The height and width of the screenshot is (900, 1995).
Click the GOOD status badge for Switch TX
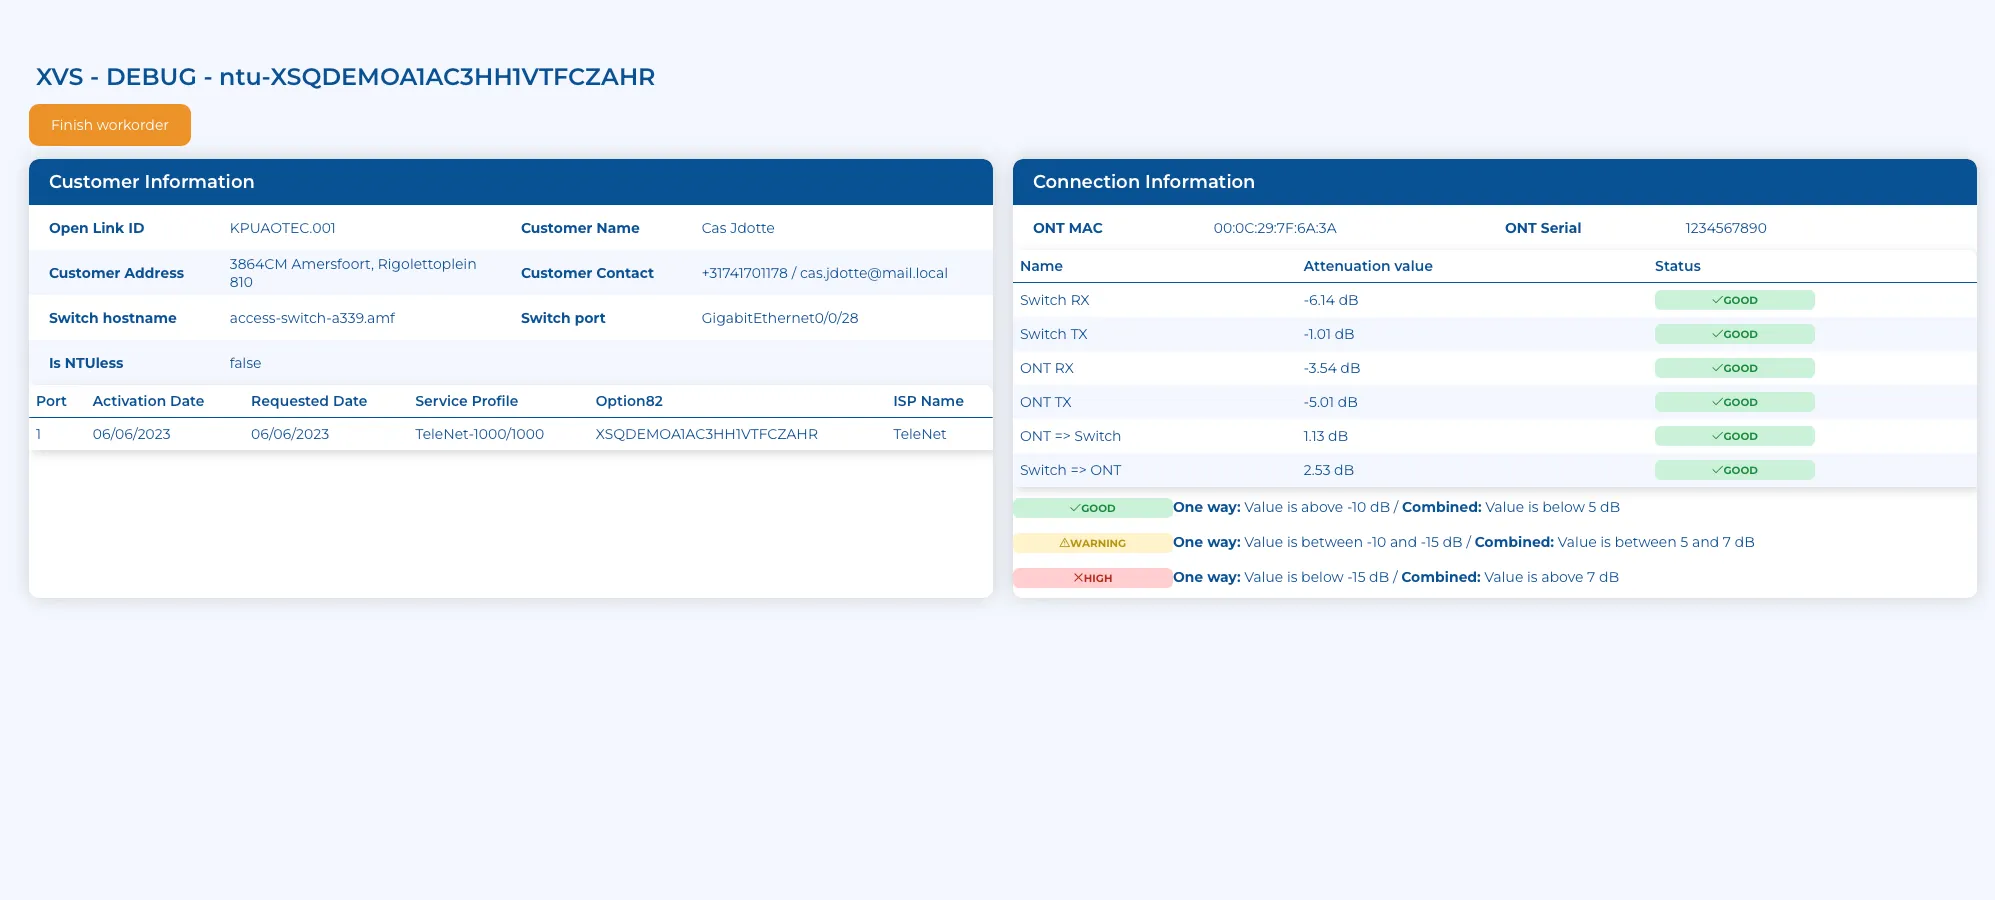pos(1734,334)
